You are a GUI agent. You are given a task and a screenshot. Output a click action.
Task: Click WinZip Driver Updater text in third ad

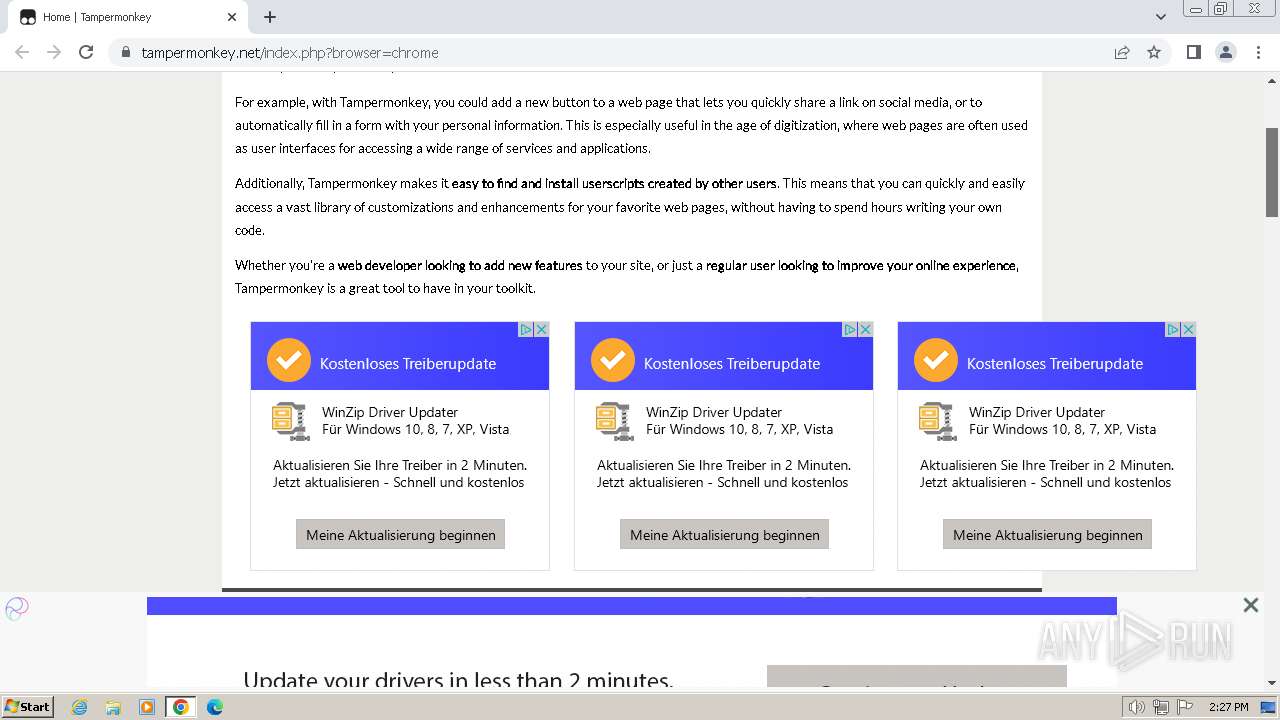[1037, 412]
